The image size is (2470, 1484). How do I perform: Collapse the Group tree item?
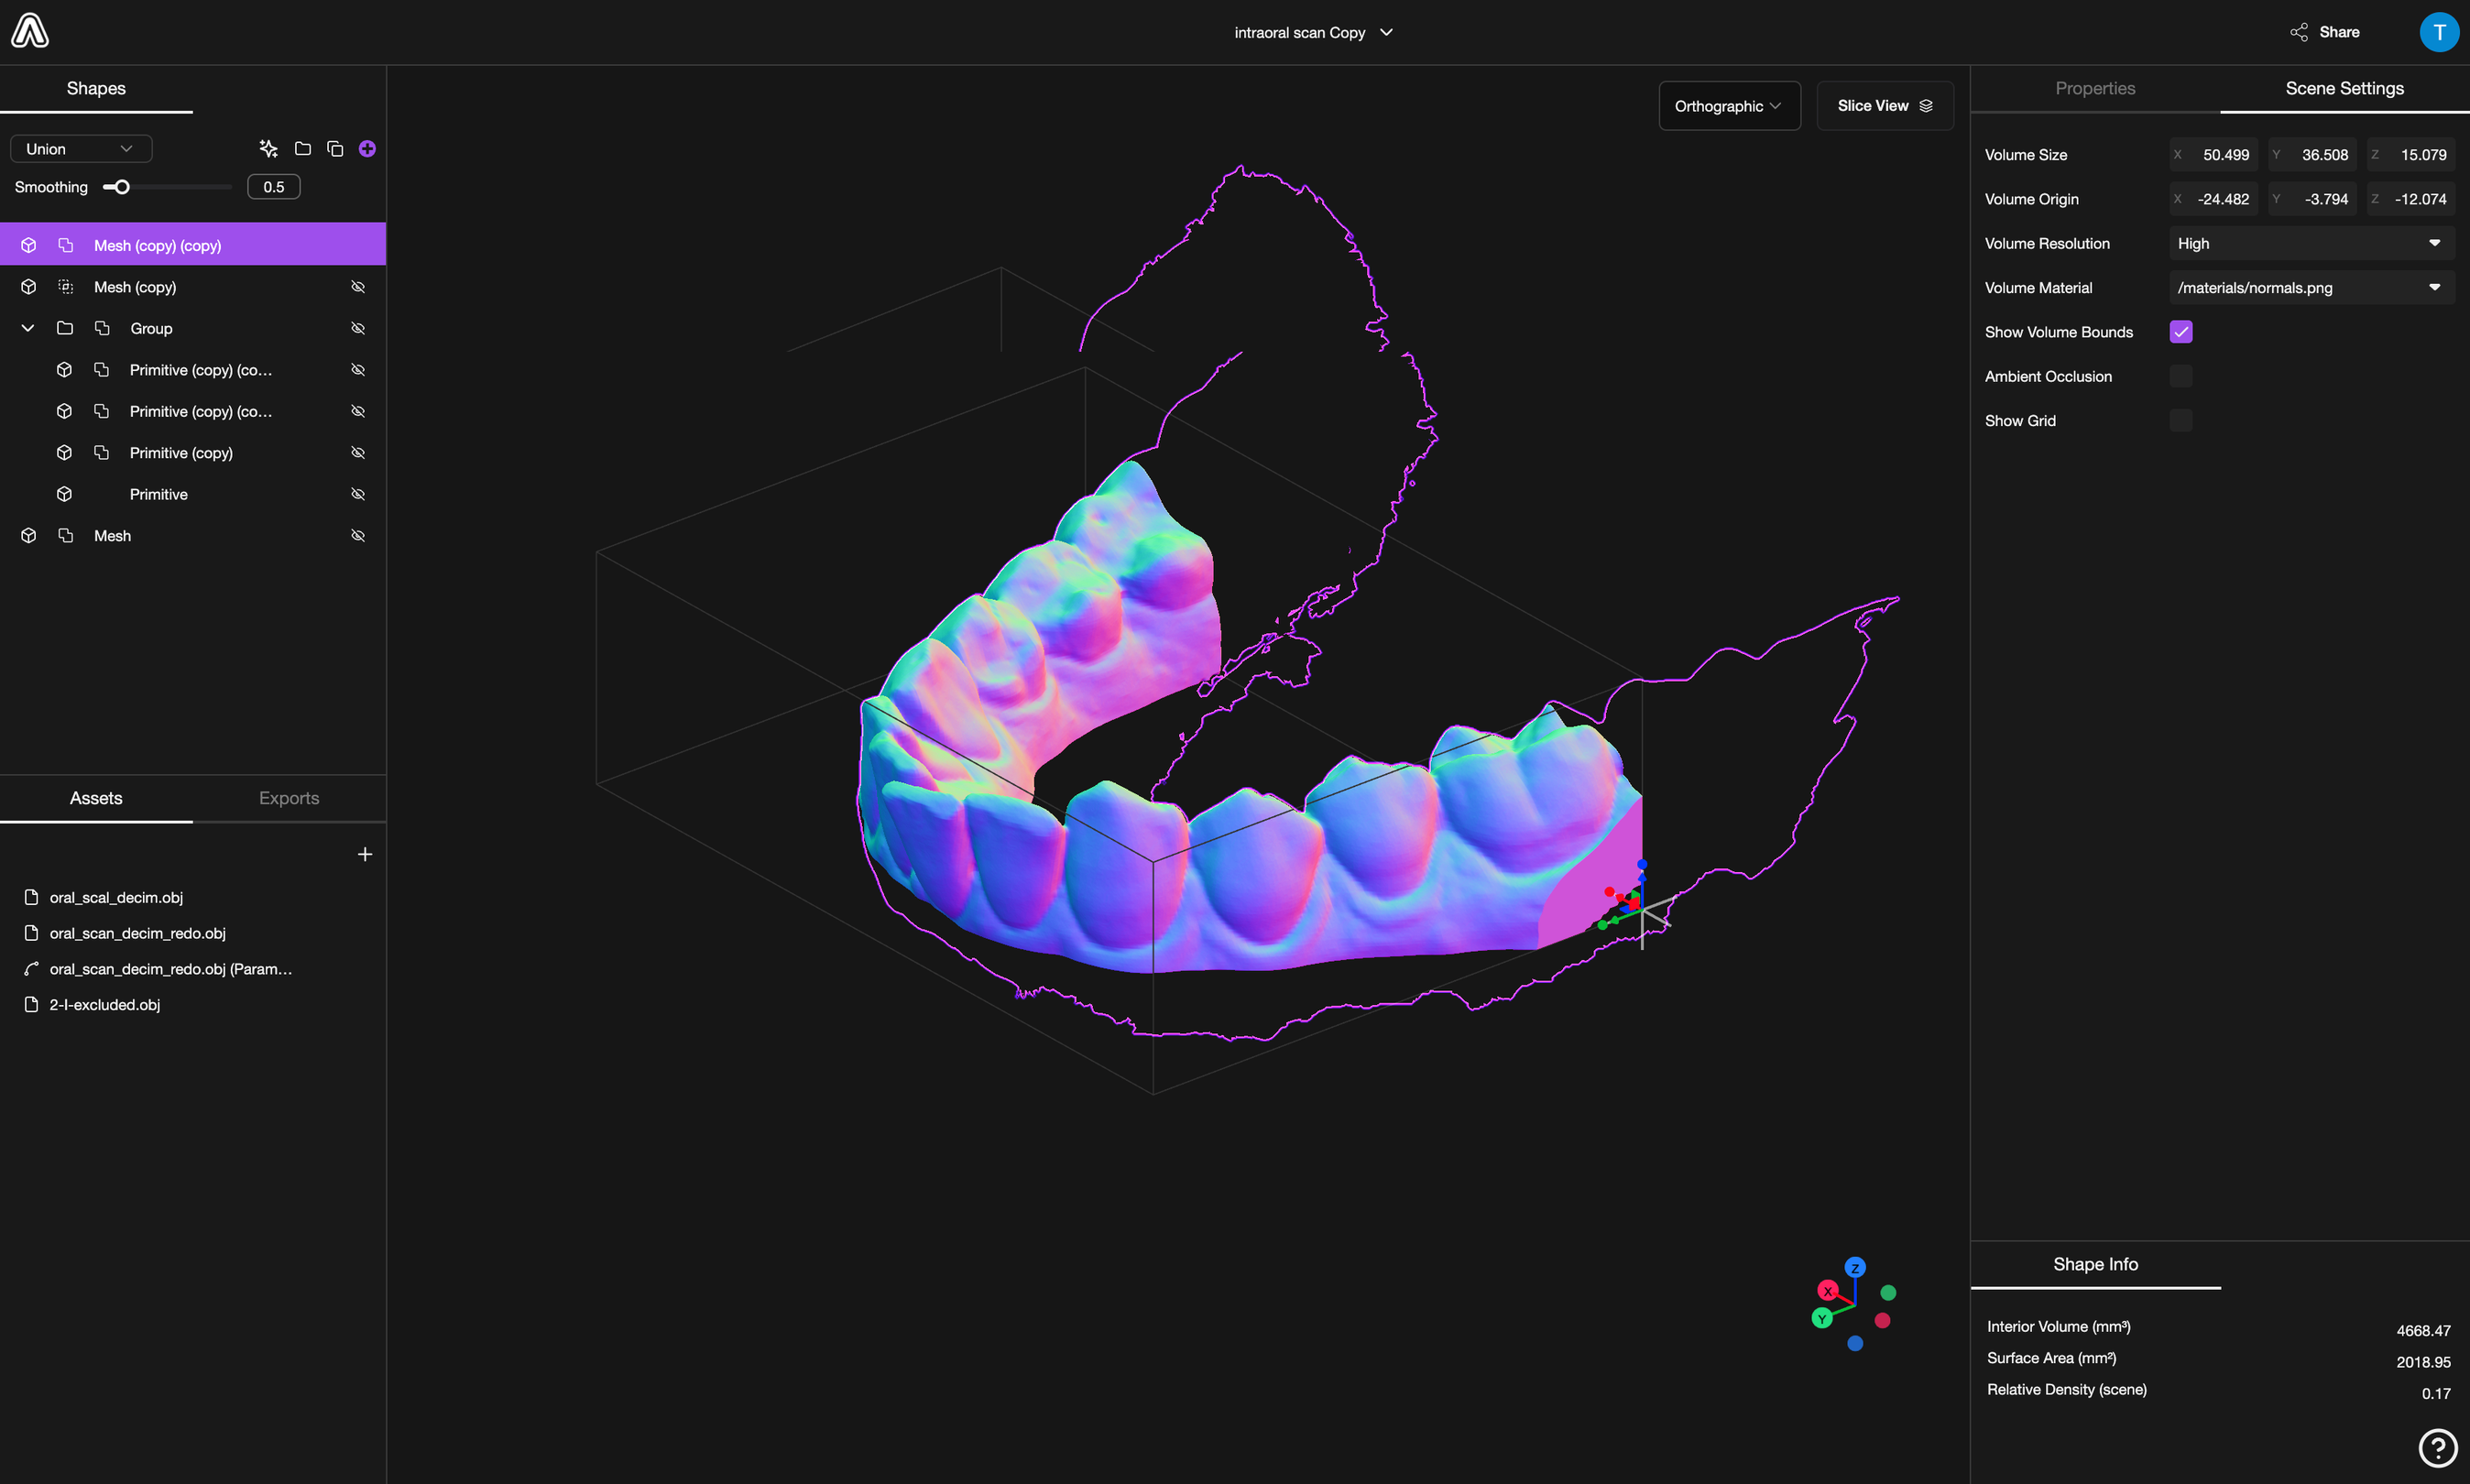(27, 328)
